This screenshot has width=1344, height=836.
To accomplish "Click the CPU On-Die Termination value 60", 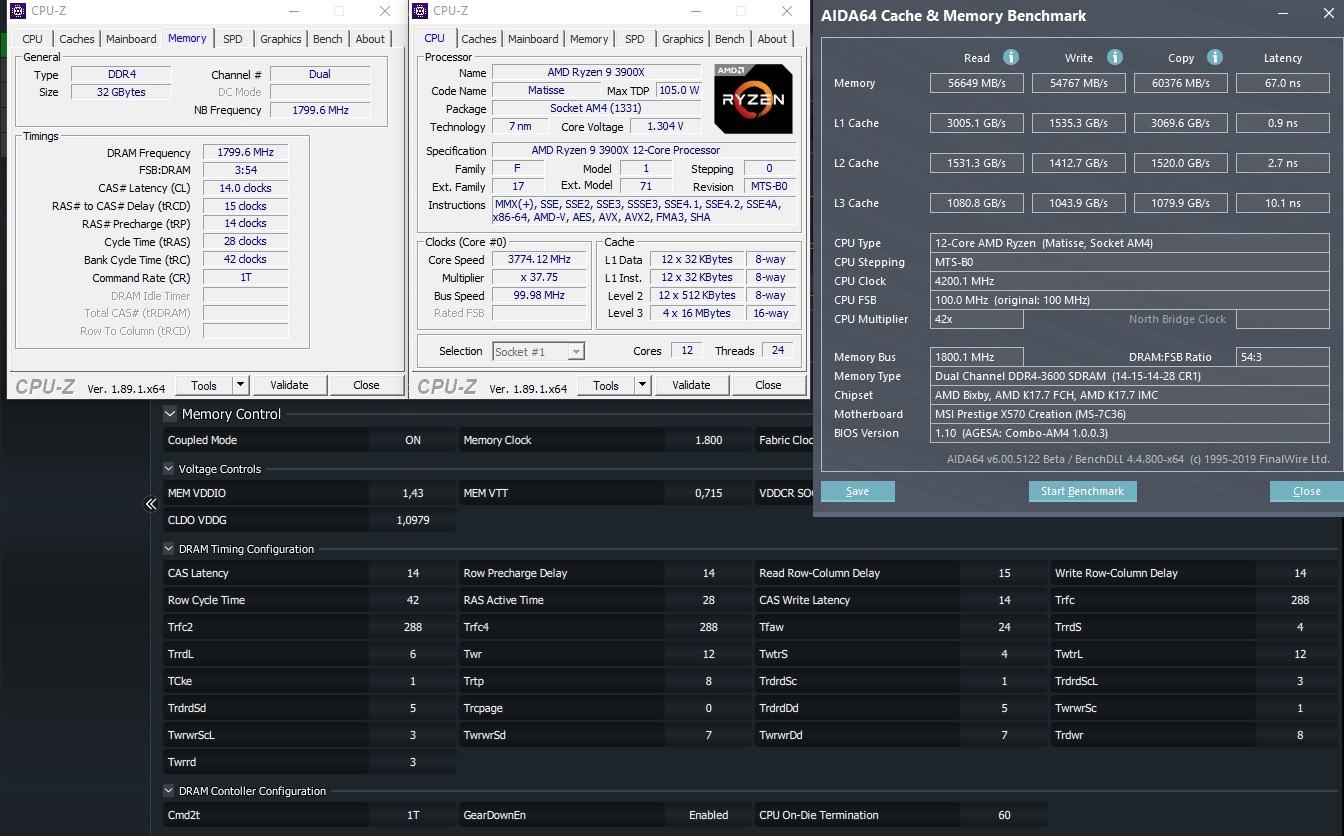I will (1004, 815).
